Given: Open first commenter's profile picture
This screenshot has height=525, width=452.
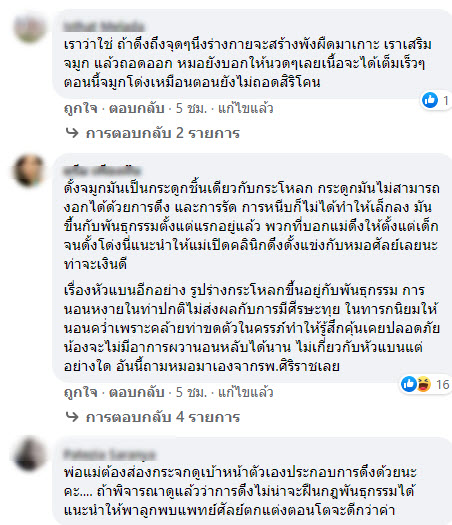Looking at the screenshot, I should click(29, 27).
